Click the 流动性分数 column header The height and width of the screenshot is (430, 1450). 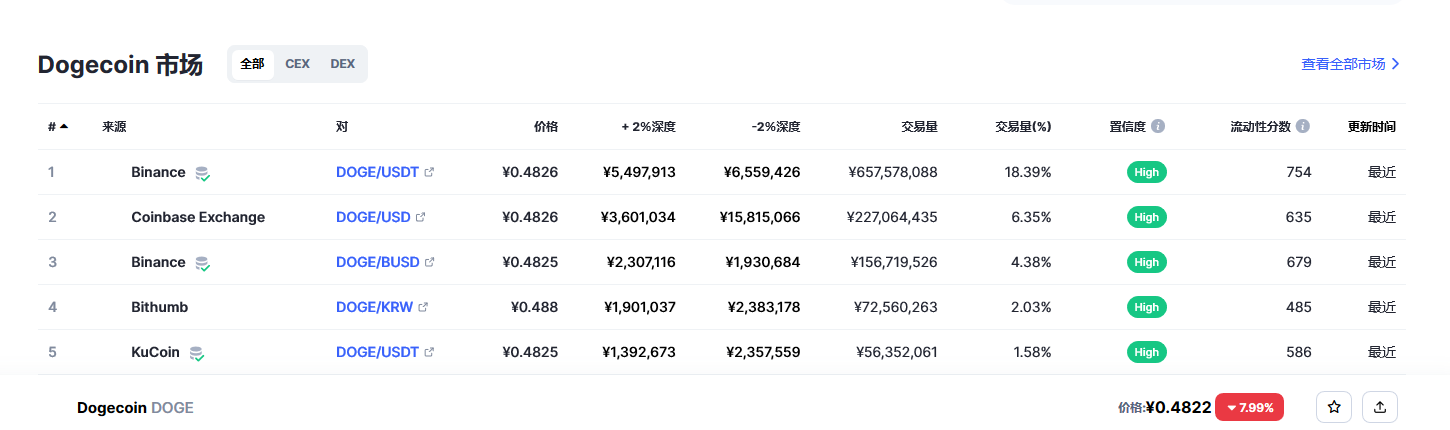tap(1260, 127)
